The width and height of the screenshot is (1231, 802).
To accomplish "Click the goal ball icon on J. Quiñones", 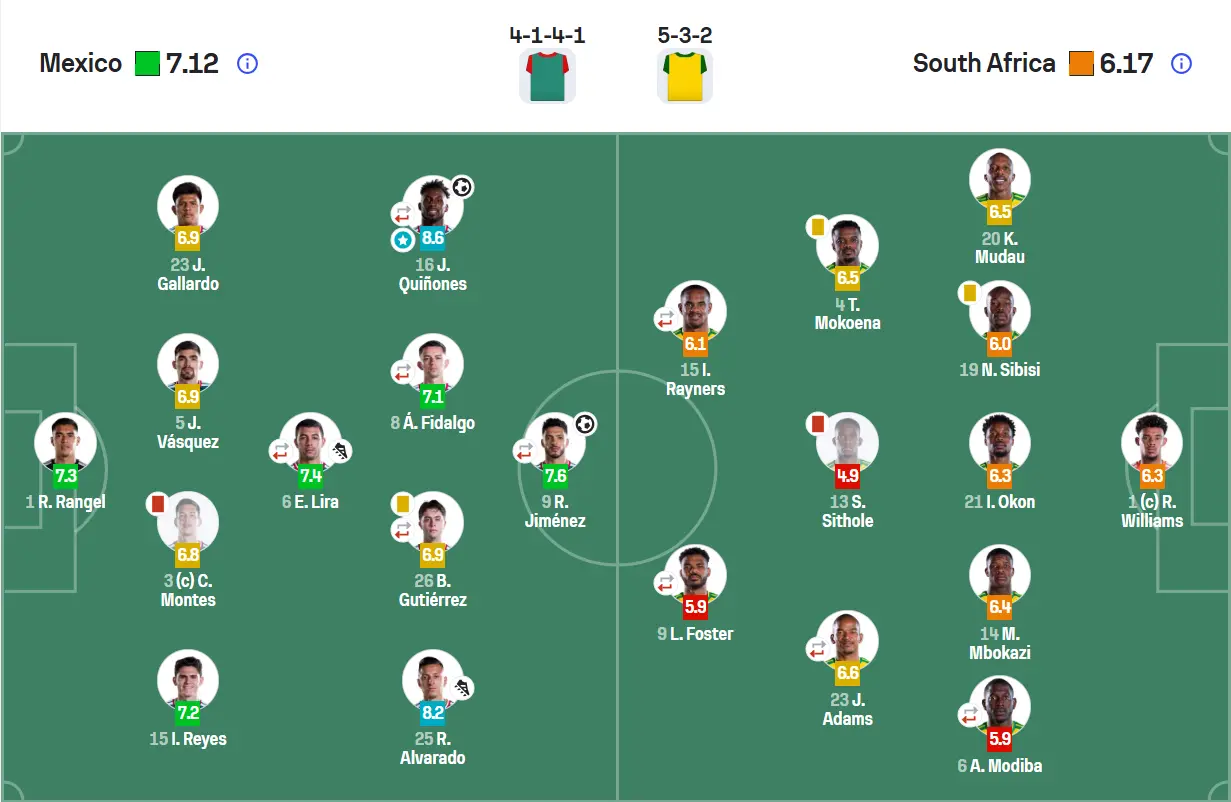I will point(461,187).
